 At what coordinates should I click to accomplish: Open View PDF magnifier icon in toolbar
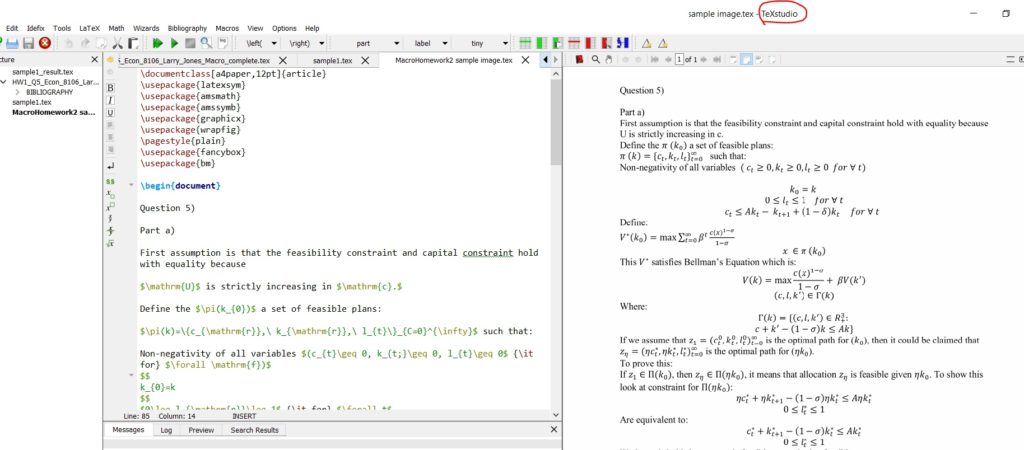click(x=206, y=43)
